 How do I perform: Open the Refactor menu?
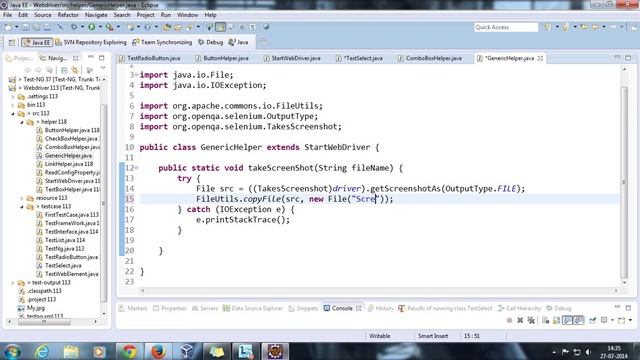[68, 15]
